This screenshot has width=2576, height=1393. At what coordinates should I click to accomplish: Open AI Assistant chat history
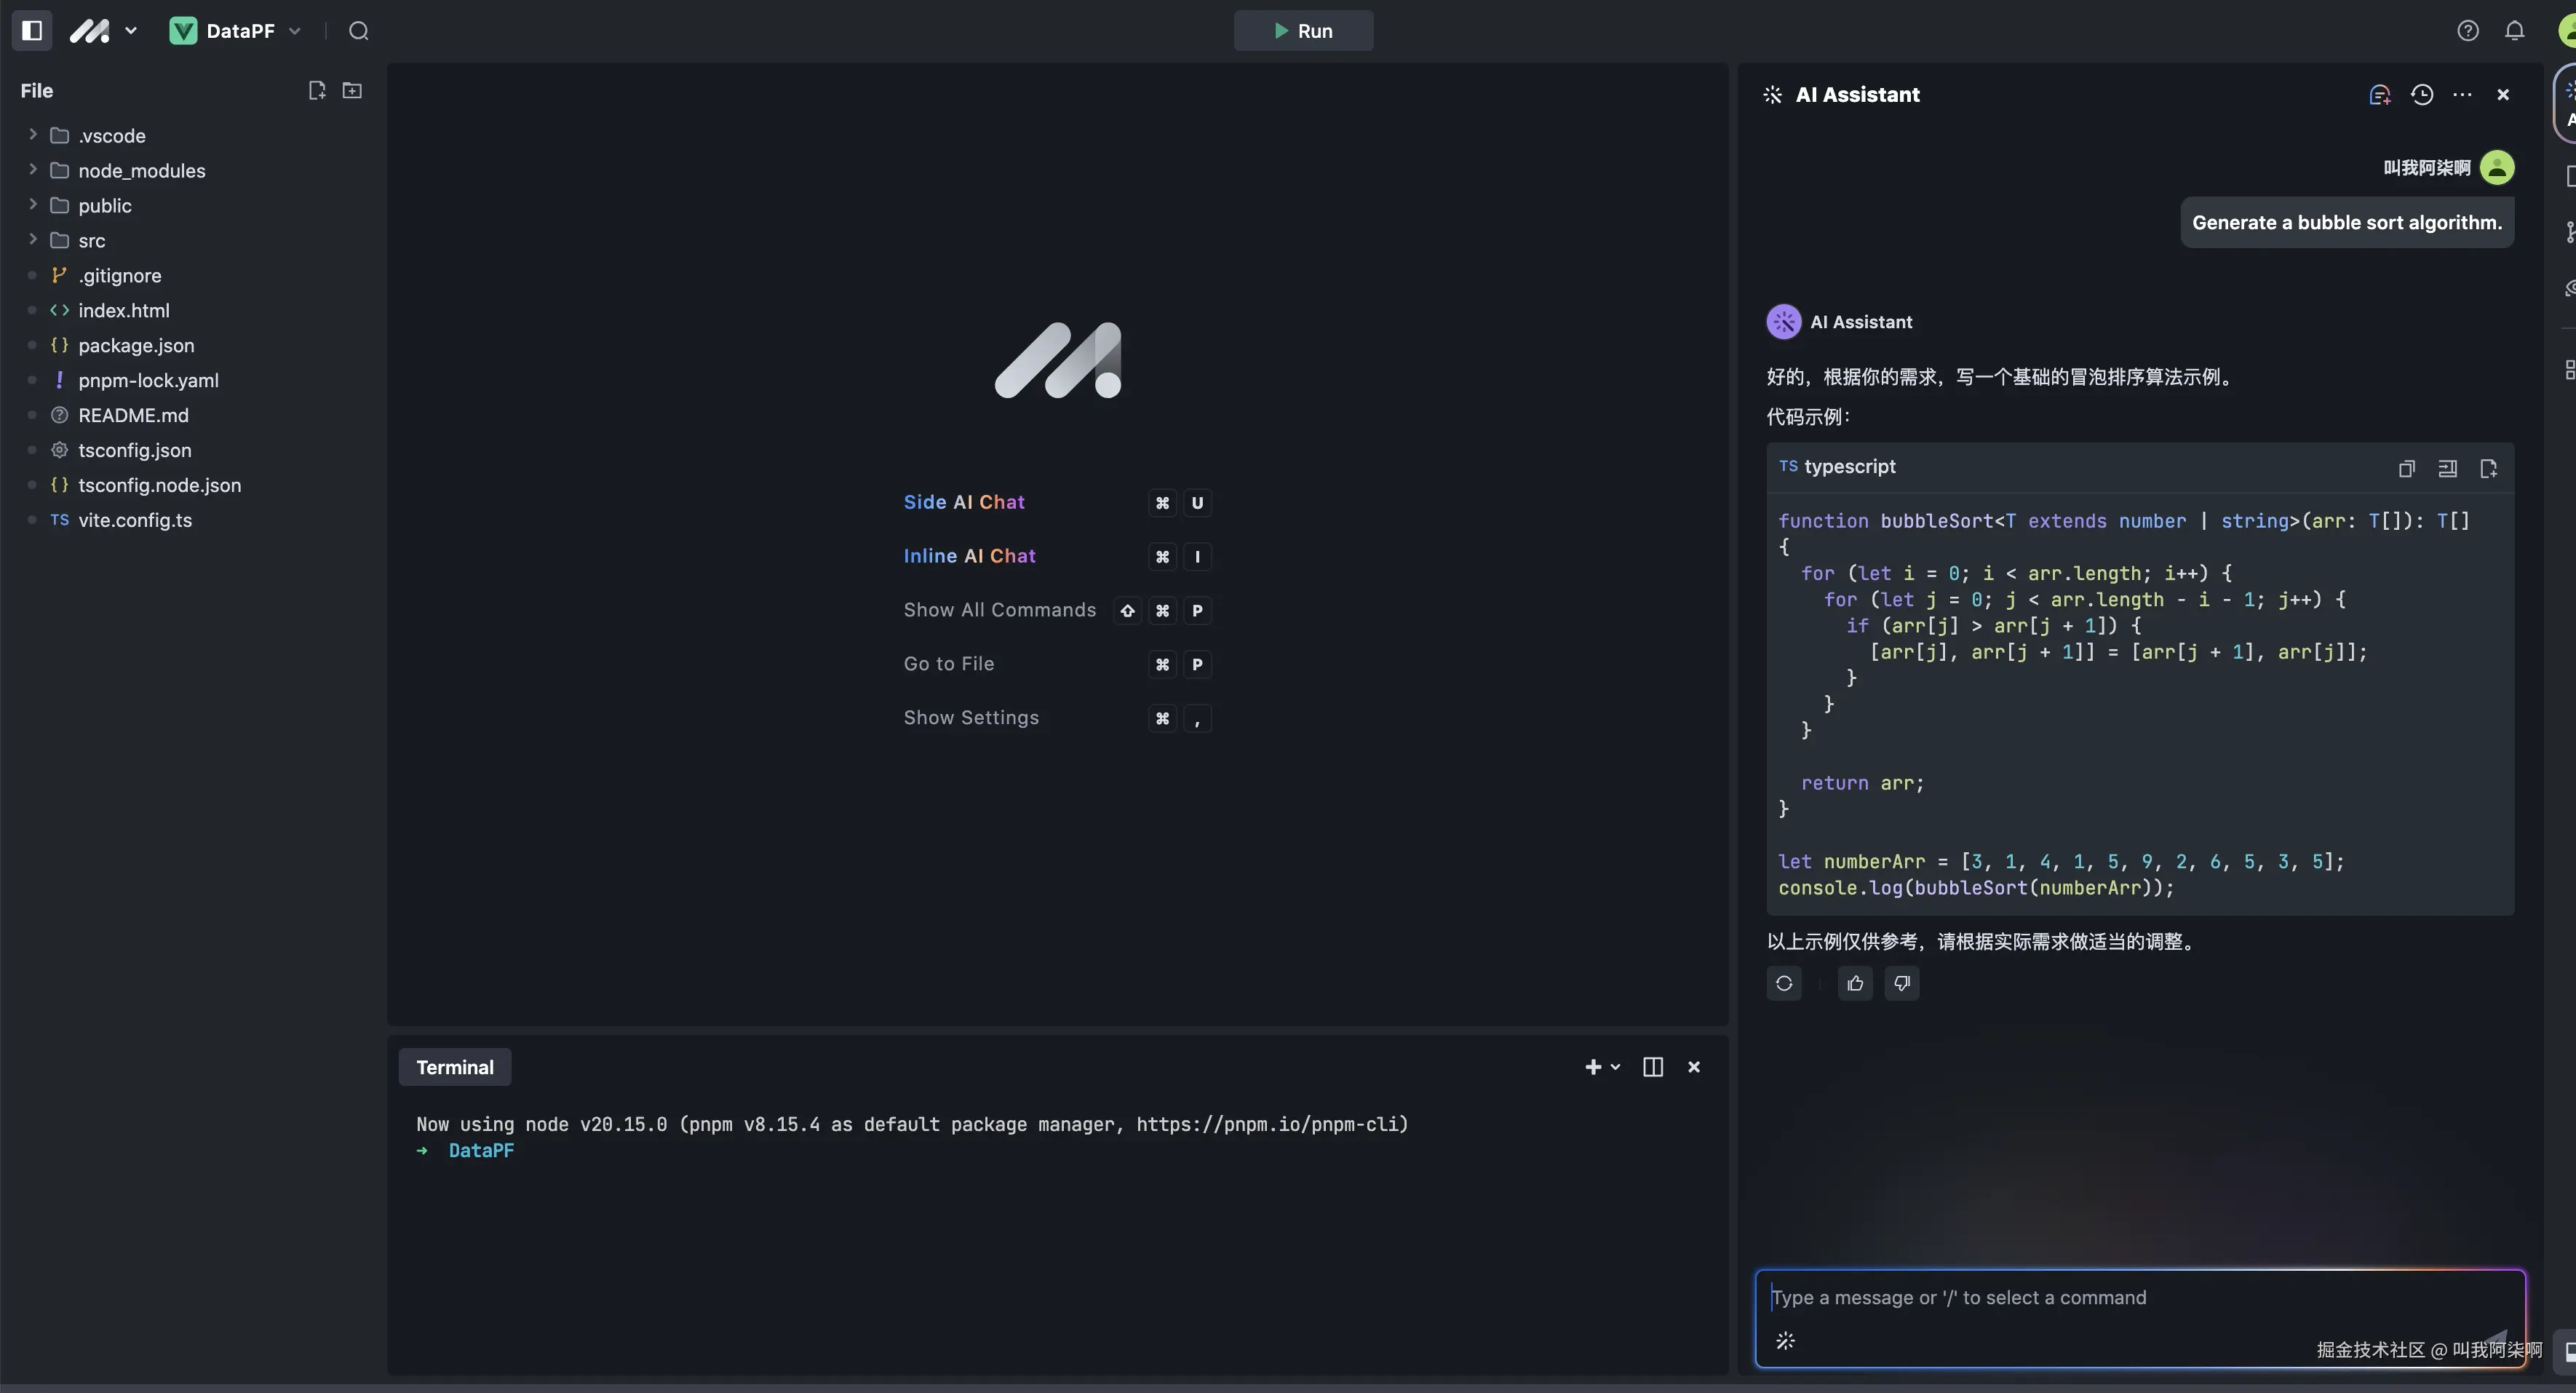click(2421, 94)
